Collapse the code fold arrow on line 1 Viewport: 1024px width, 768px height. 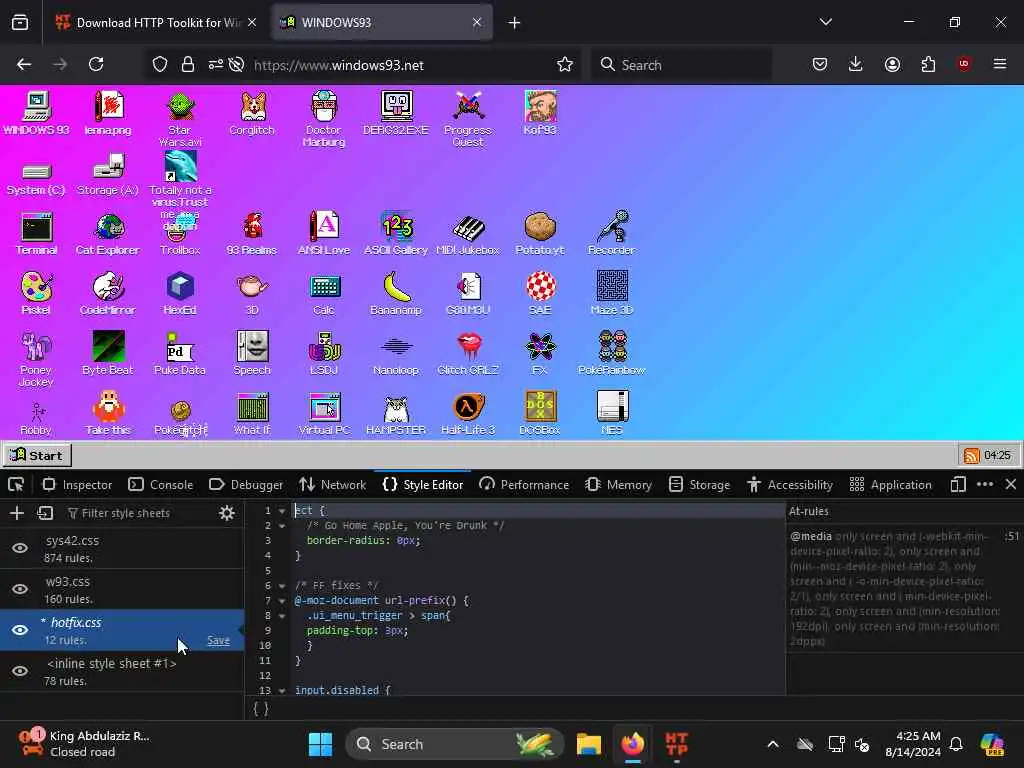(282, 511)
